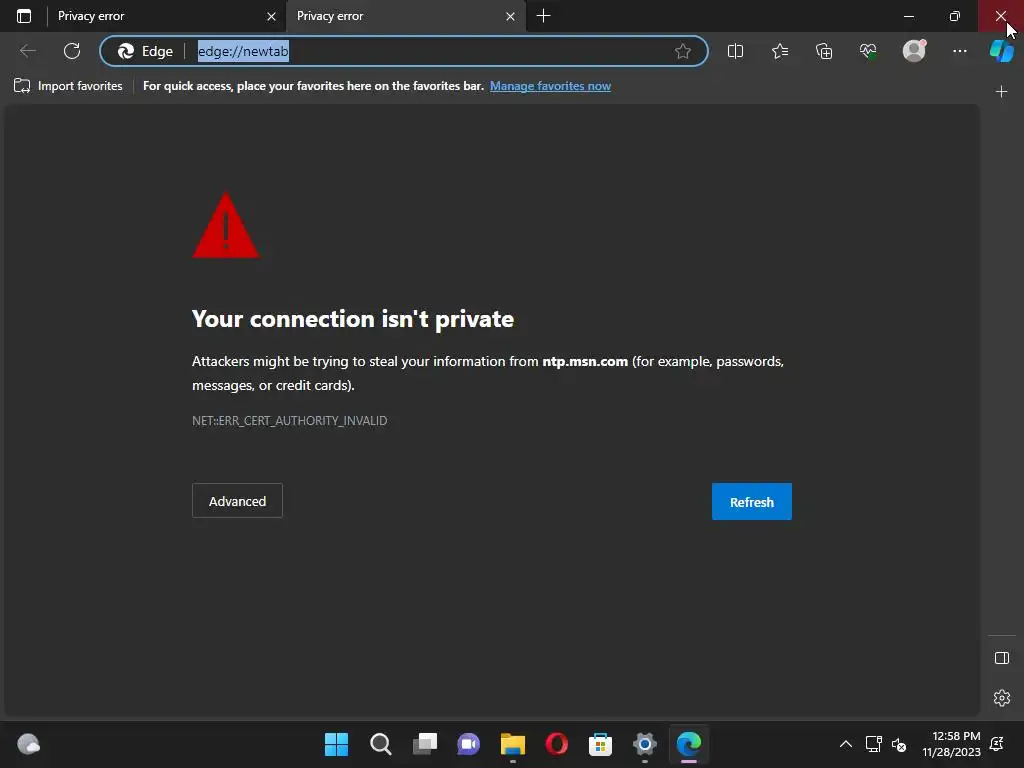The height and width of the screenshot is (768, 1024).
Task: Switch to the first Privacy error tab
Action: [x=155, y=16]
